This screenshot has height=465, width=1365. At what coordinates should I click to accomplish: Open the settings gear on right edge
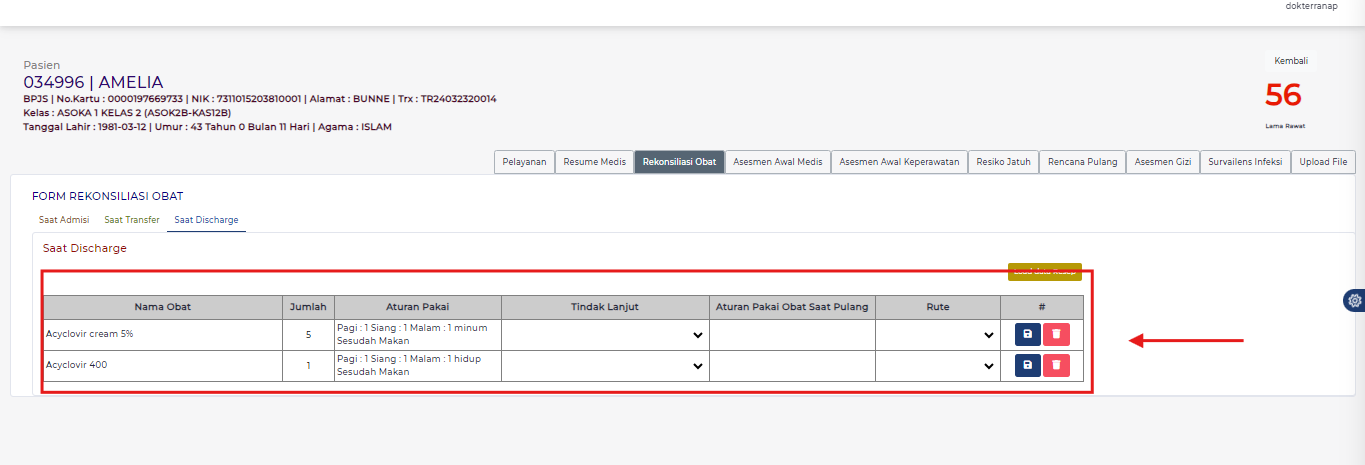(x=1354, y=300)
